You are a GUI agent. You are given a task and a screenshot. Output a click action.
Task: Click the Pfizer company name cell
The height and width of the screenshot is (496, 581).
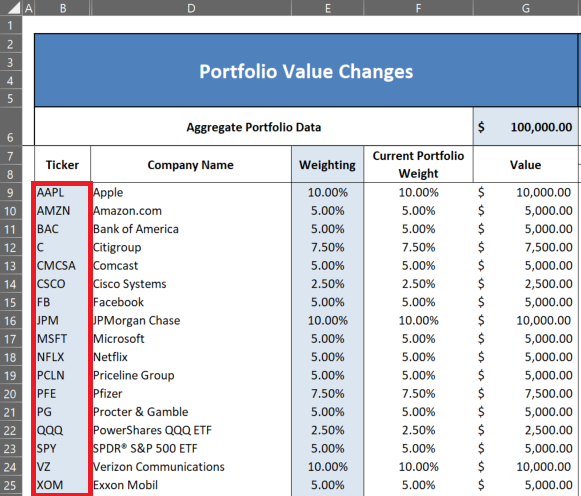coord(191,394)
